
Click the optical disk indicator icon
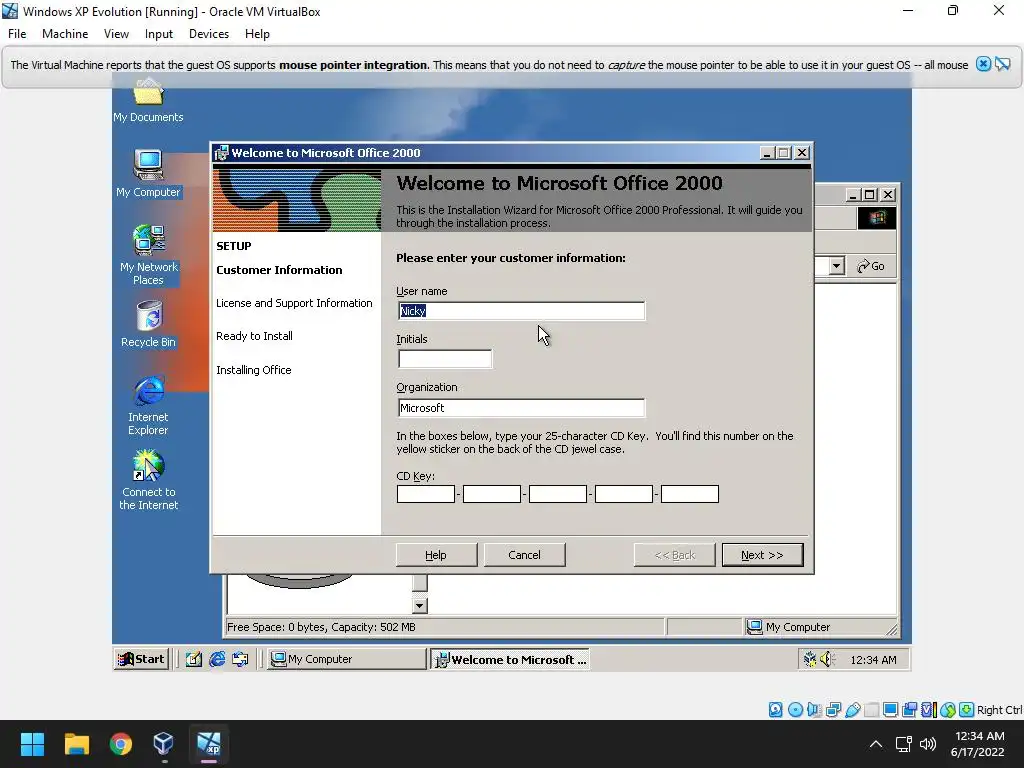click(795, 710)
